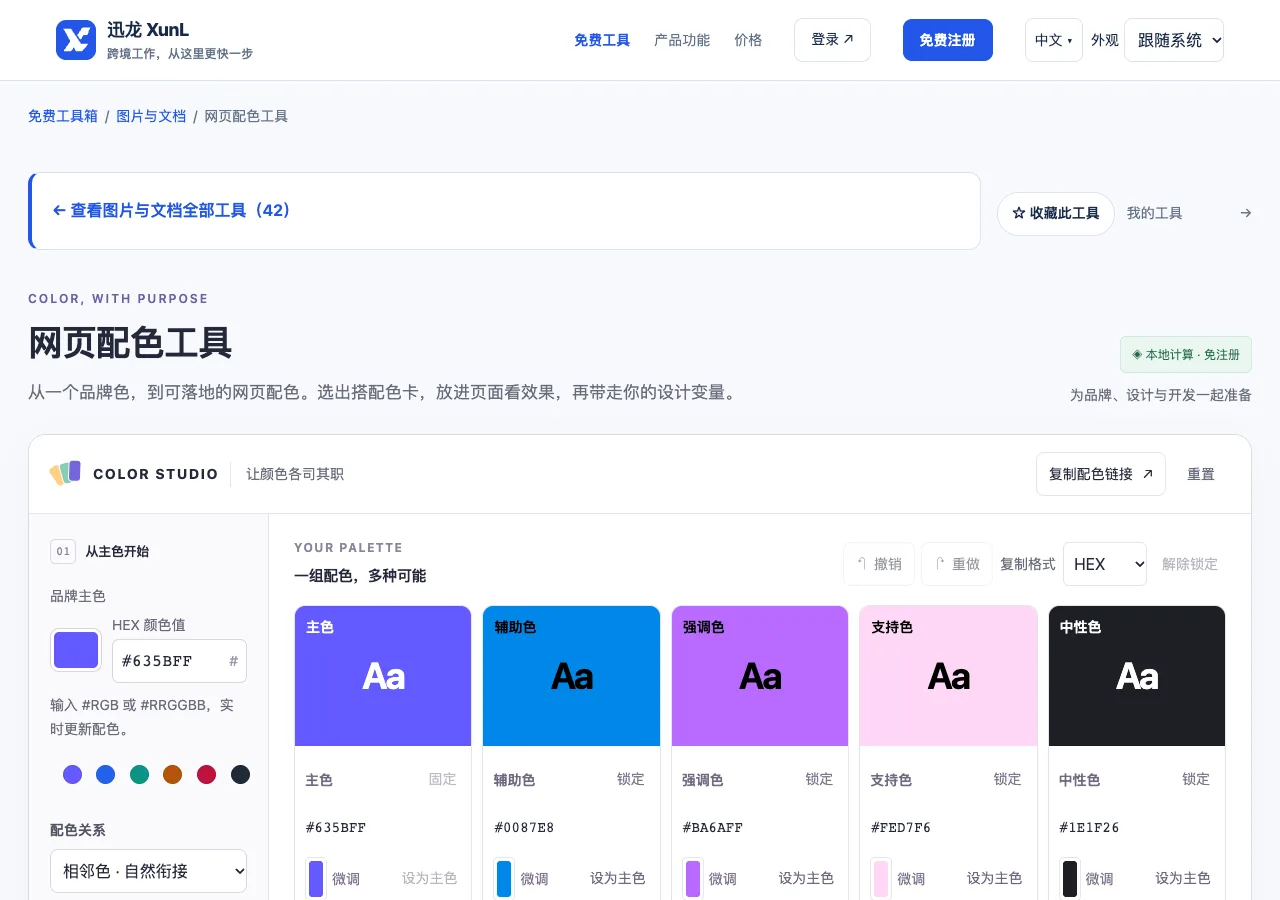This screenshot has width=1280, height=900.
Task: Toggle lock on 强调色 card
Action: pos(819,779)
